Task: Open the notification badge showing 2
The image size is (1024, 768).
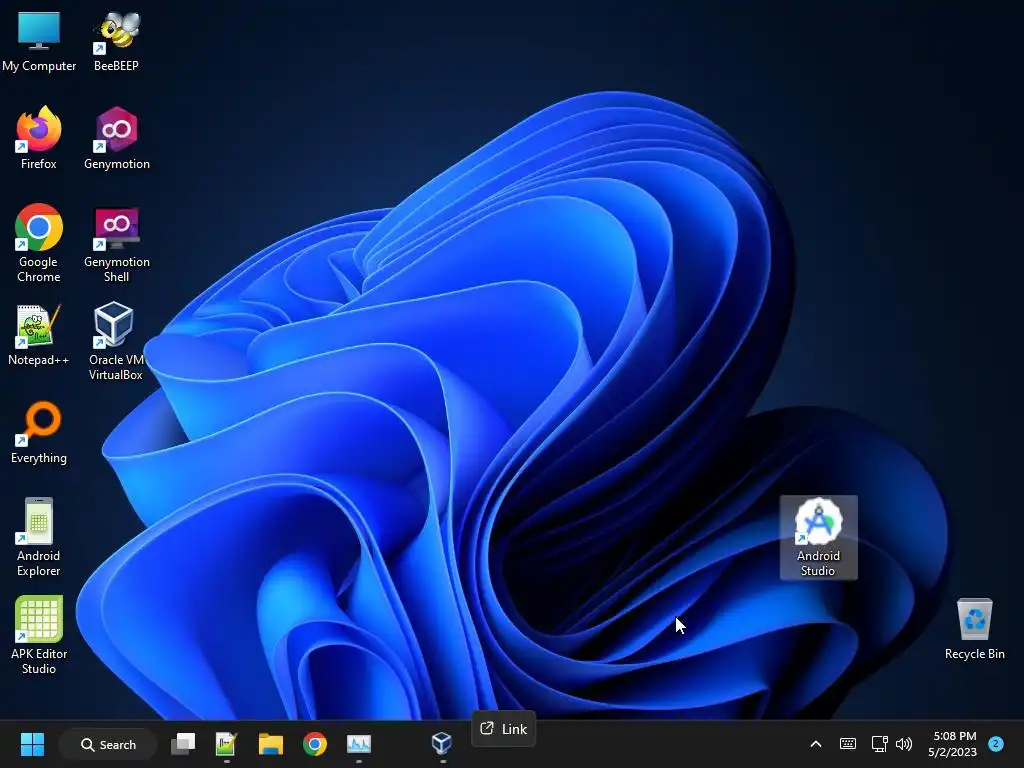Action: tap(996, 744)
